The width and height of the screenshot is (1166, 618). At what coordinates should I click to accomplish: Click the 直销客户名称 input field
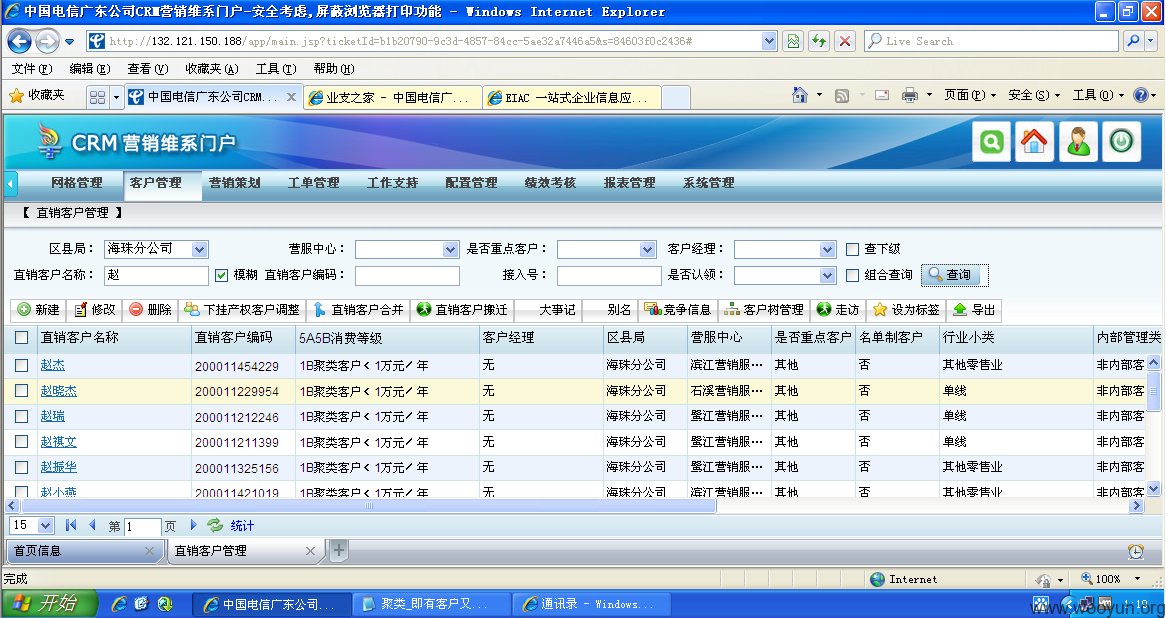156,275
